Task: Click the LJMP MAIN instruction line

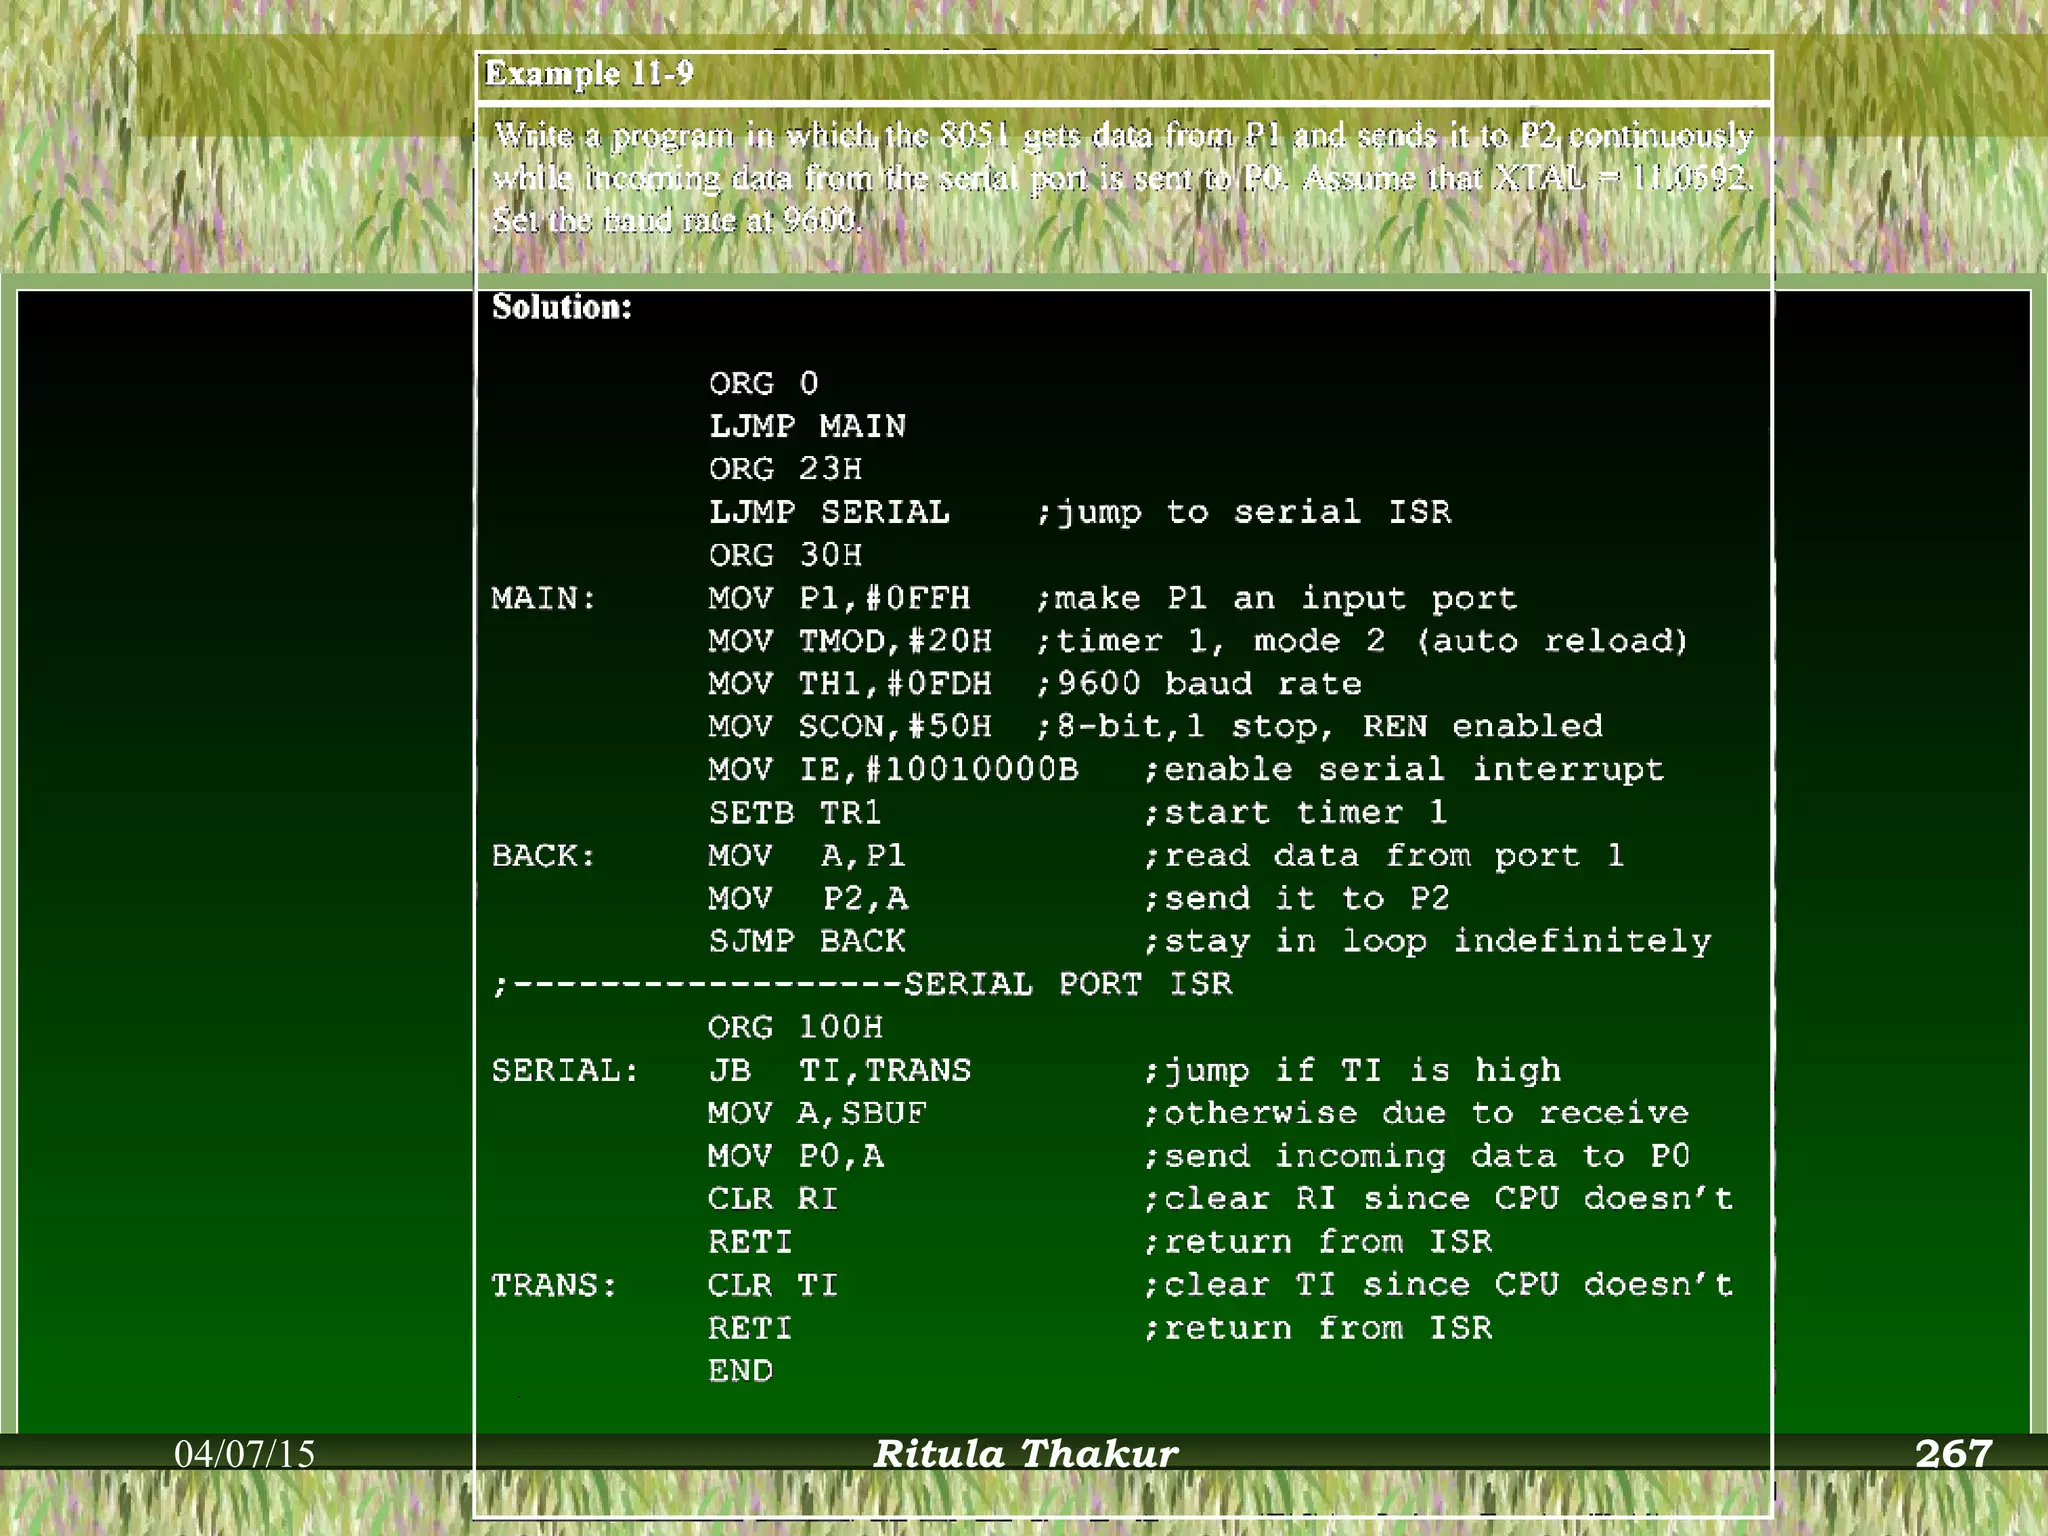Action: (807, 427)
